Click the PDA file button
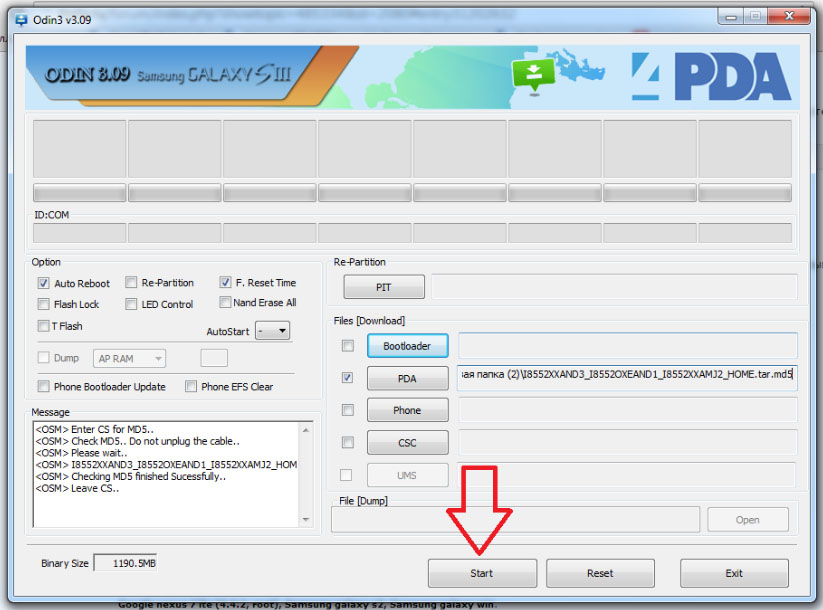Screen dimensions: 823x610 tap(407, 378)
